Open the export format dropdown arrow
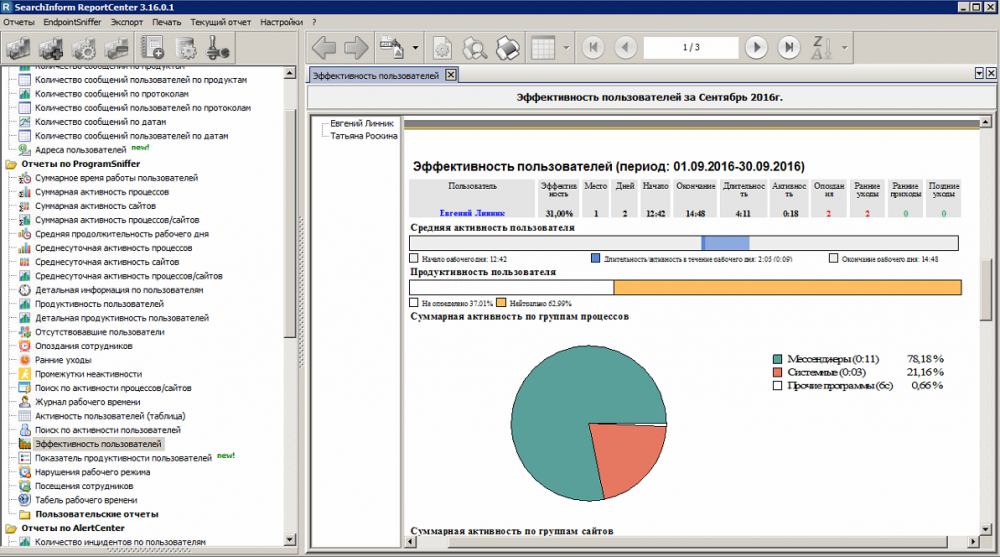Viewport: 1000px width, 557px height. click(415, 47)
